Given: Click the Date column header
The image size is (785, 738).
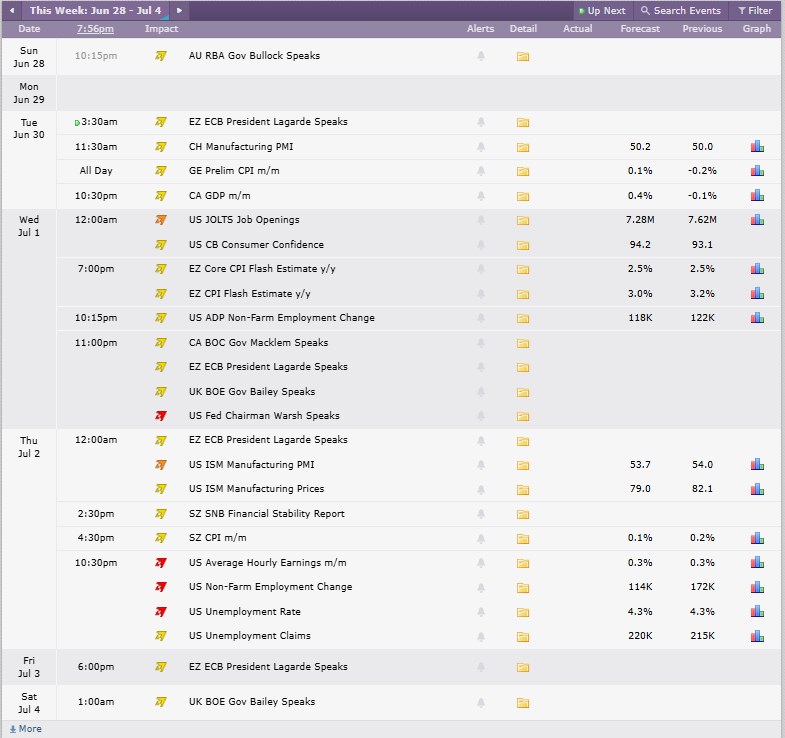Looking at the screenshot, I should pyautogui.click(x=29, y=29).
